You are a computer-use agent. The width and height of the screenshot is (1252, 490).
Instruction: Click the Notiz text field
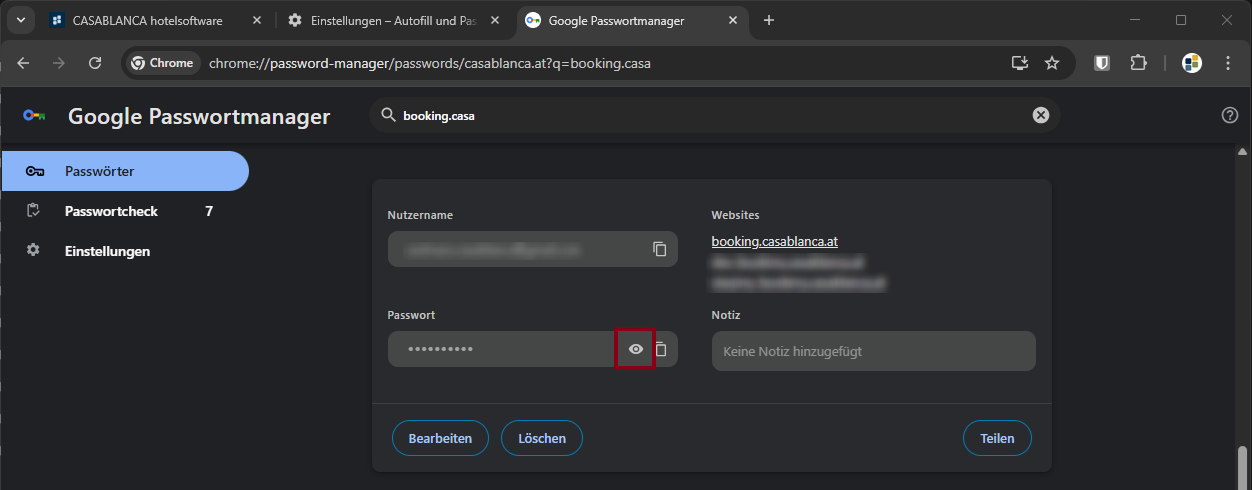[x=873, y=351]
